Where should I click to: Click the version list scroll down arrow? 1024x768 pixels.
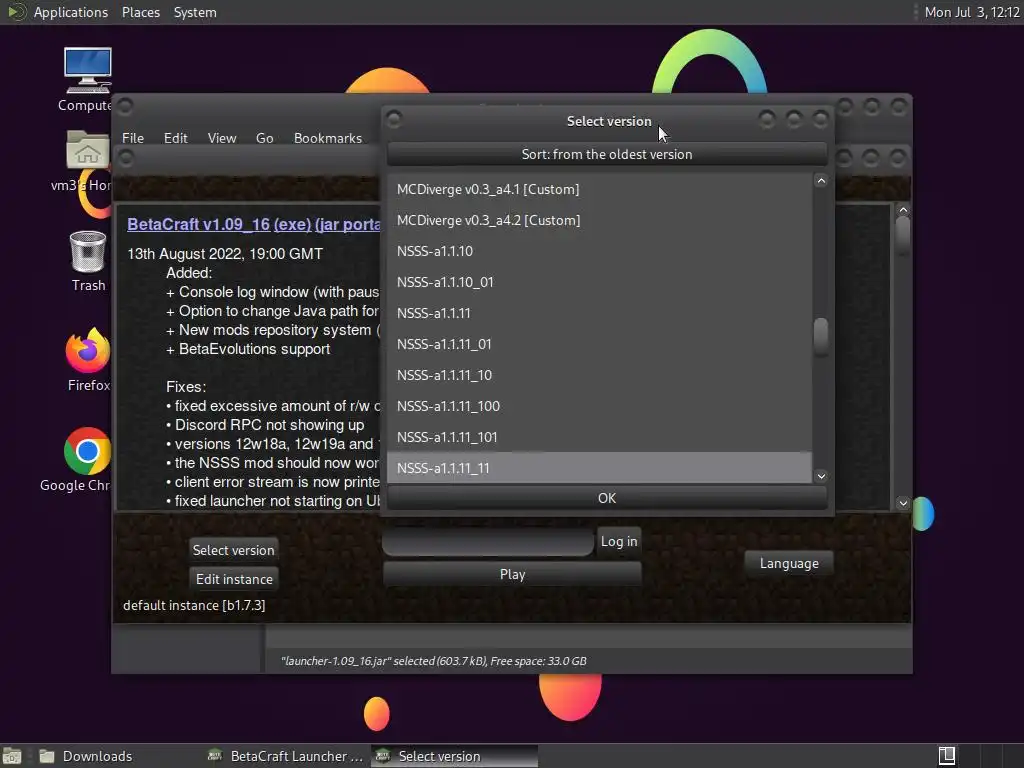point(821,476)
